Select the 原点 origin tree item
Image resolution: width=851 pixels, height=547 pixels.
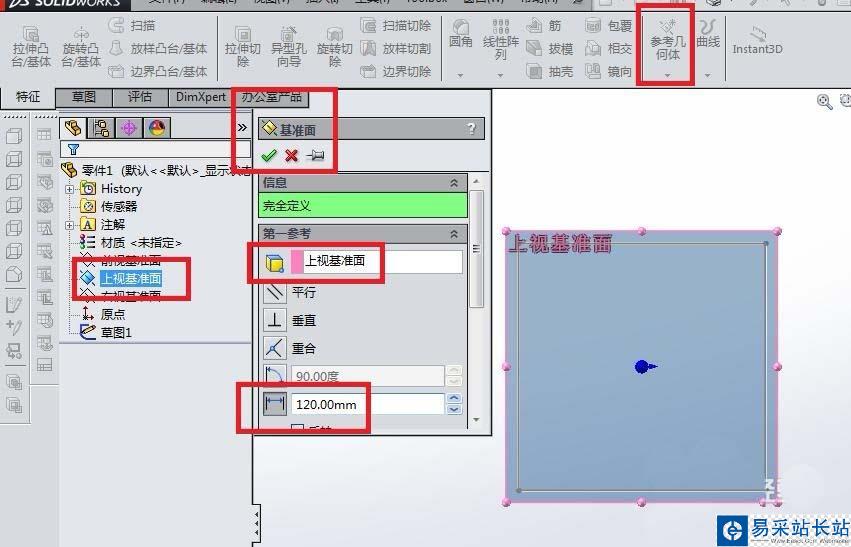coord(103,314)
